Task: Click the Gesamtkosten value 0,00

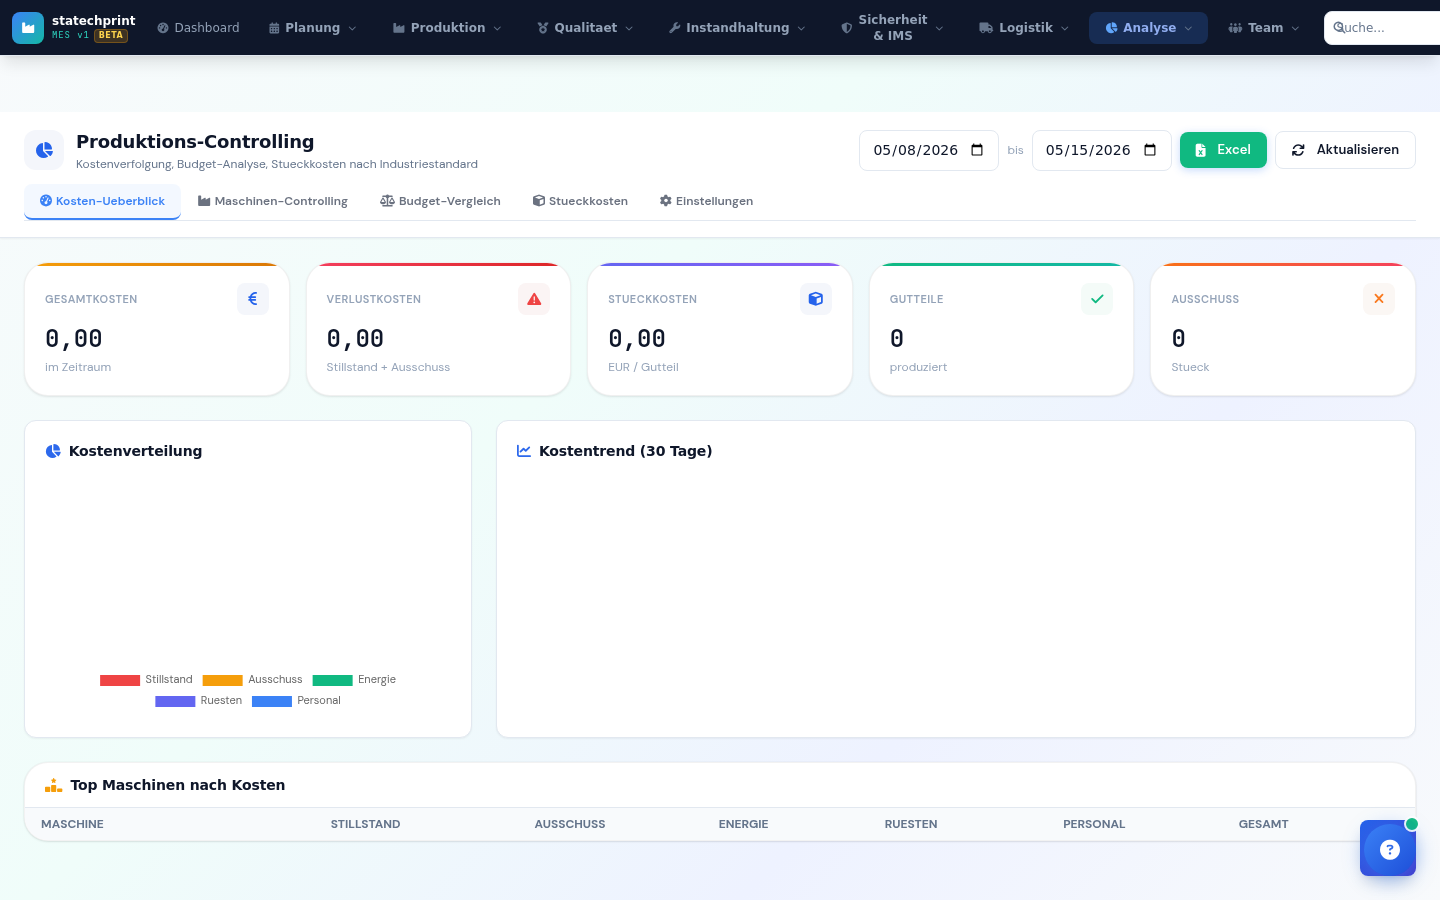Action: (x=74, y=339)
